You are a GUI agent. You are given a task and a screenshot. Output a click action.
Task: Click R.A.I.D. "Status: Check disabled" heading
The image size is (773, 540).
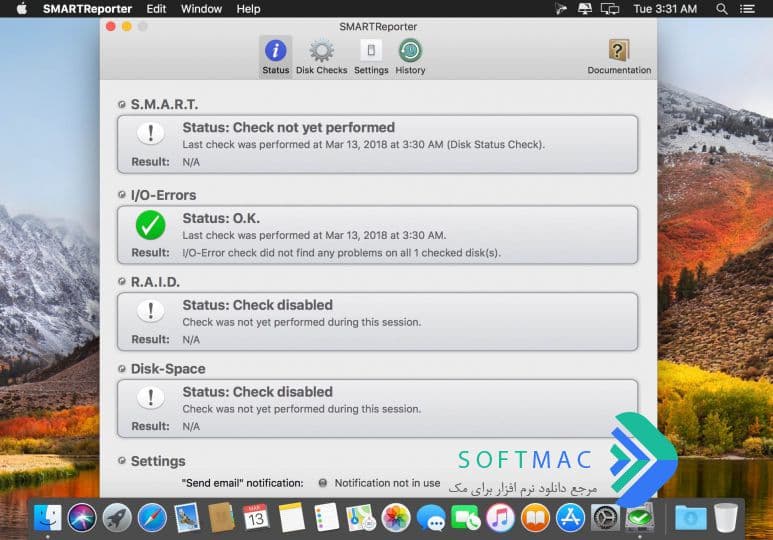(257, 305)
